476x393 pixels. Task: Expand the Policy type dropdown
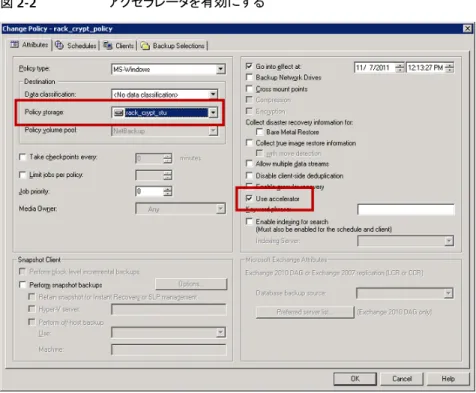tap(220, 69)
